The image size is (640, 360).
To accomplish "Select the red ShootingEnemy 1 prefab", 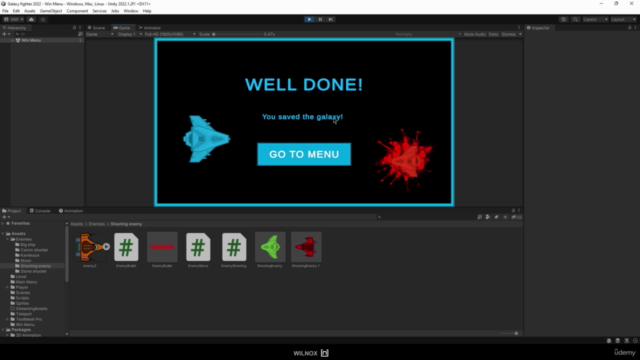I will pyautogui.click(x=306, y=247).
